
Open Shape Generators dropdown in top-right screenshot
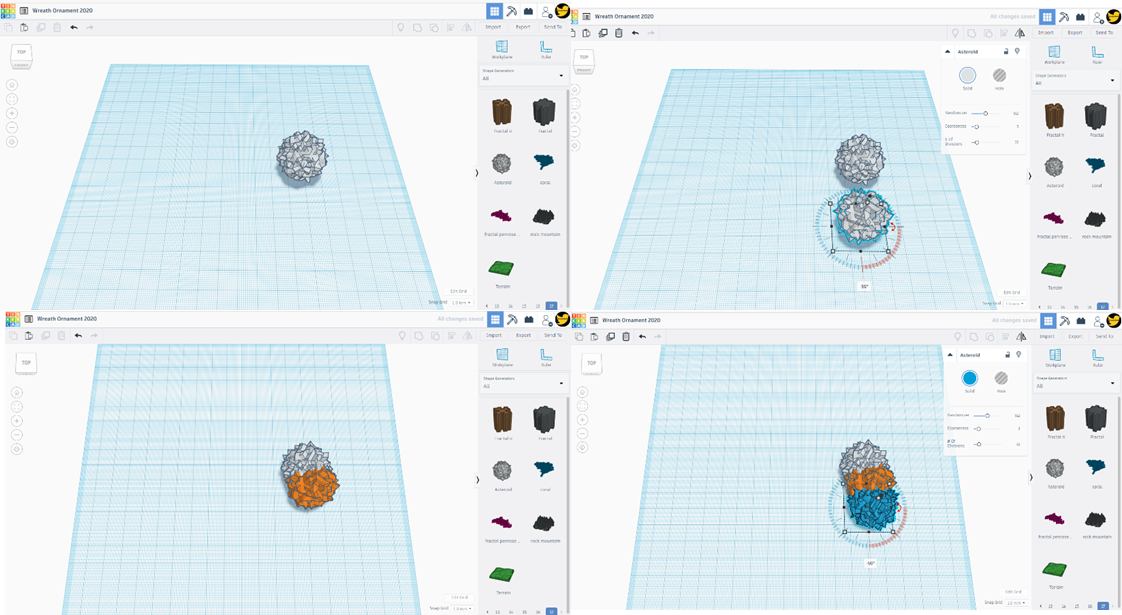[x=1075, y=80]
